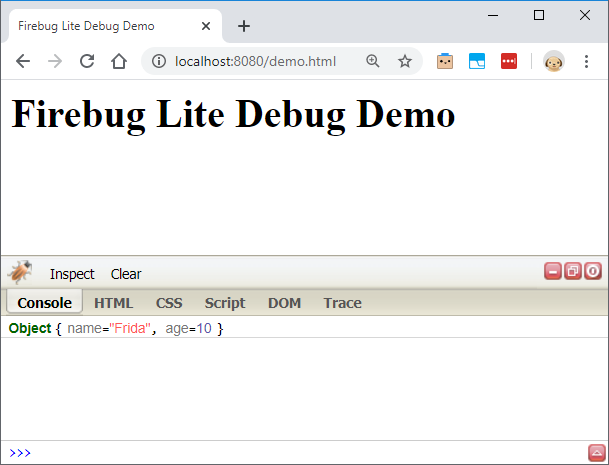This screenshot has height=465, width=609.
Task: Show the DOM tab
Action: tap(284, 303)
